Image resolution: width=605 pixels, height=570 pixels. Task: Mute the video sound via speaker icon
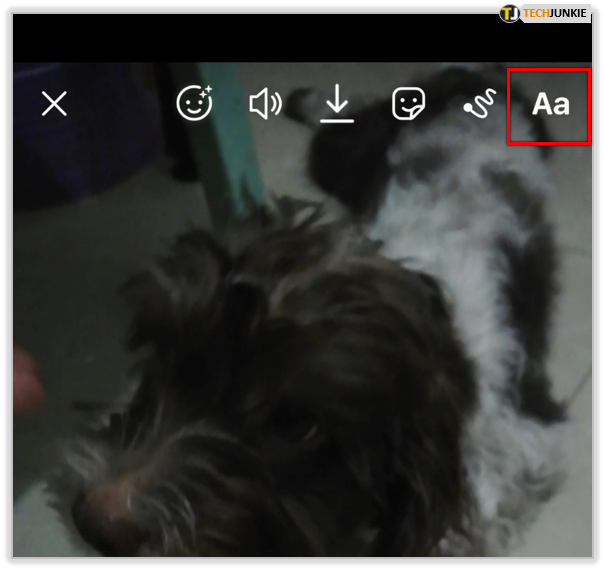click(265, 103)
